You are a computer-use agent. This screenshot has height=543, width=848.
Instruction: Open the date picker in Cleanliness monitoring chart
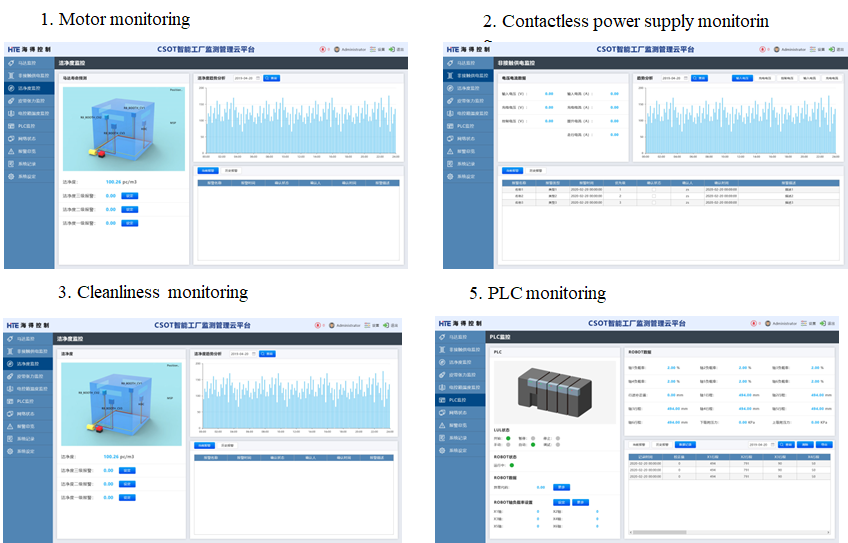241,353
